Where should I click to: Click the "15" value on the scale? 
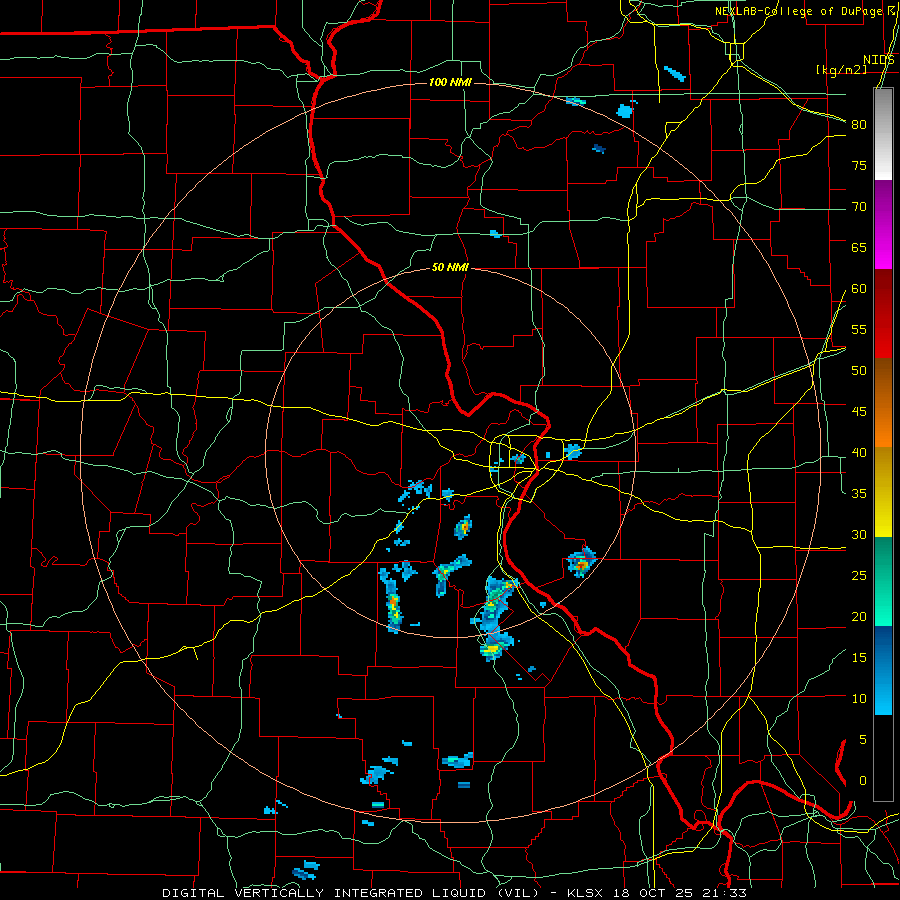click(x=859, y=658)
